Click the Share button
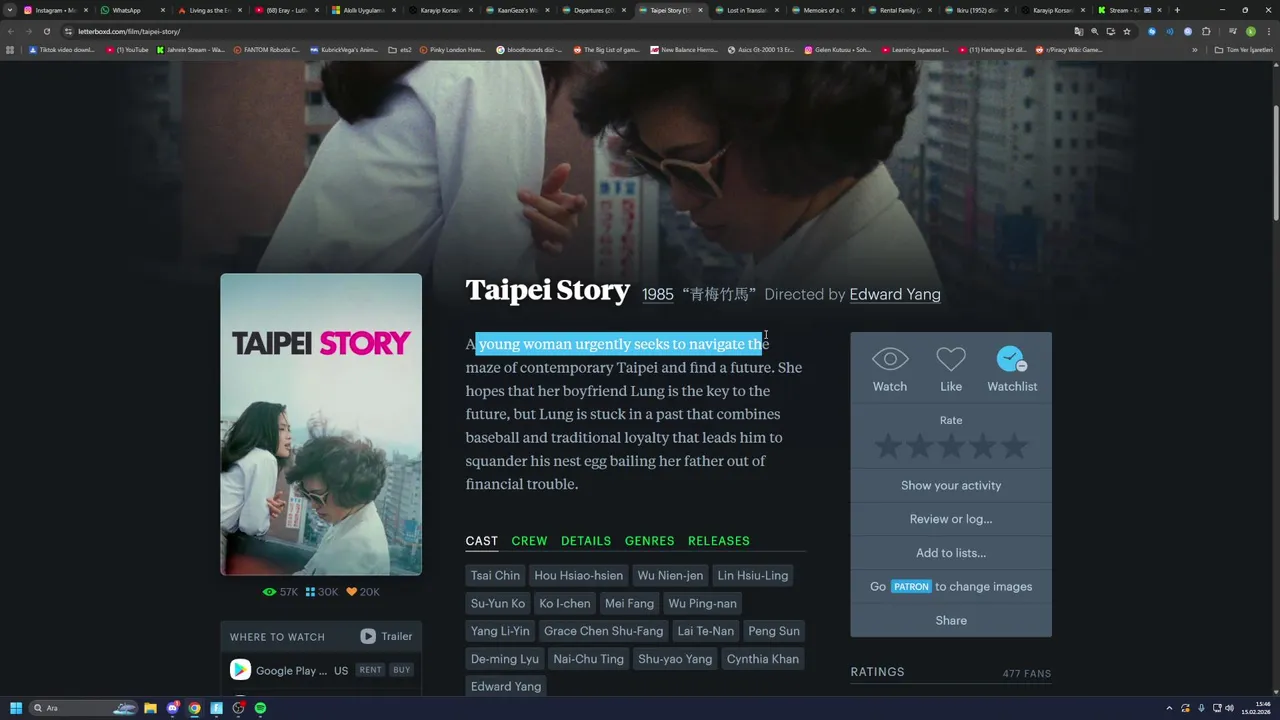The image size is (1280, 720). [x=951, y=620]
